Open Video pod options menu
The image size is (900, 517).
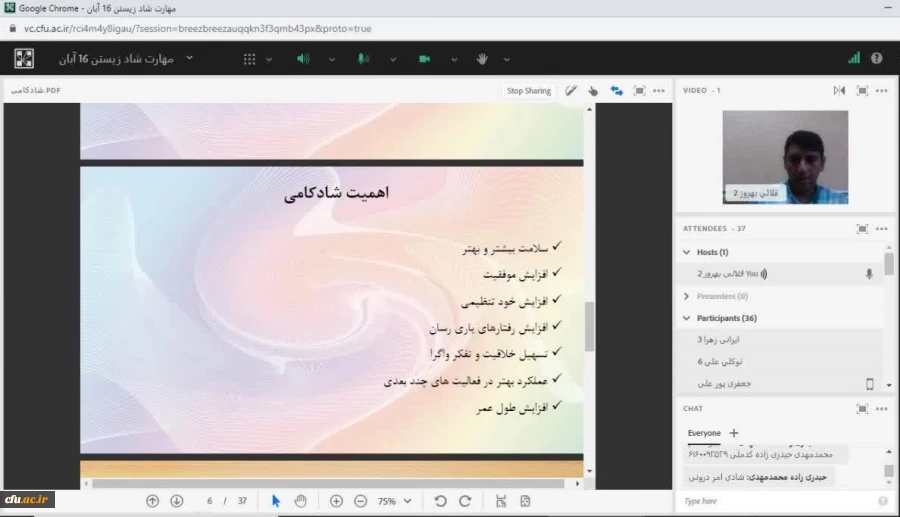pyautogui.click(x=882, y=91)
